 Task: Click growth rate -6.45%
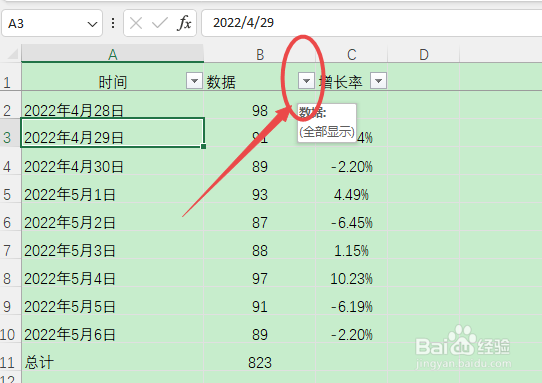[352, 223]
